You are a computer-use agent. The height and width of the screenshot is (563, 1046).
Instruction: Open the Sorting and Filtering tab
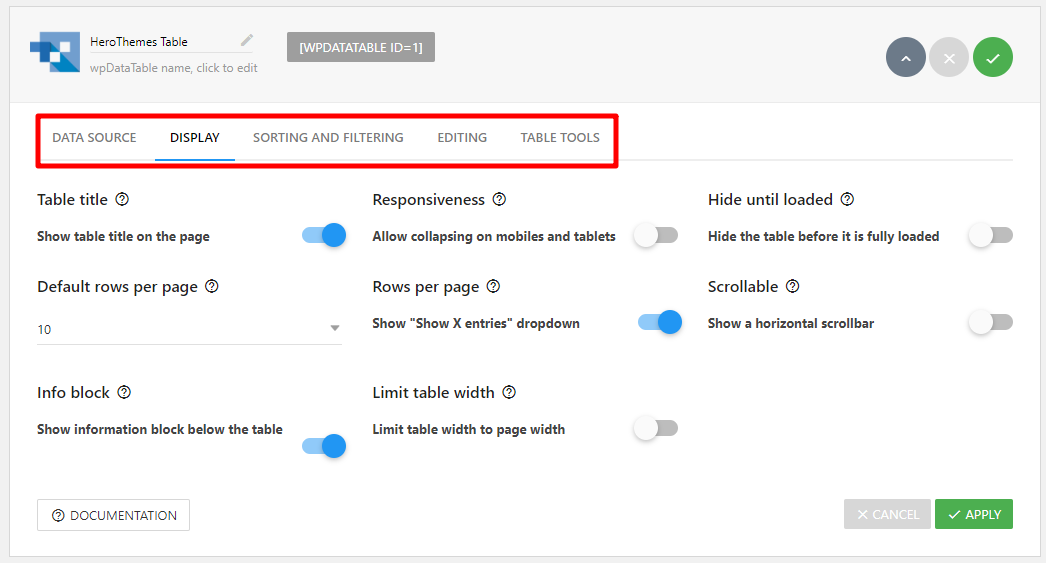click(x=328, y=138)
